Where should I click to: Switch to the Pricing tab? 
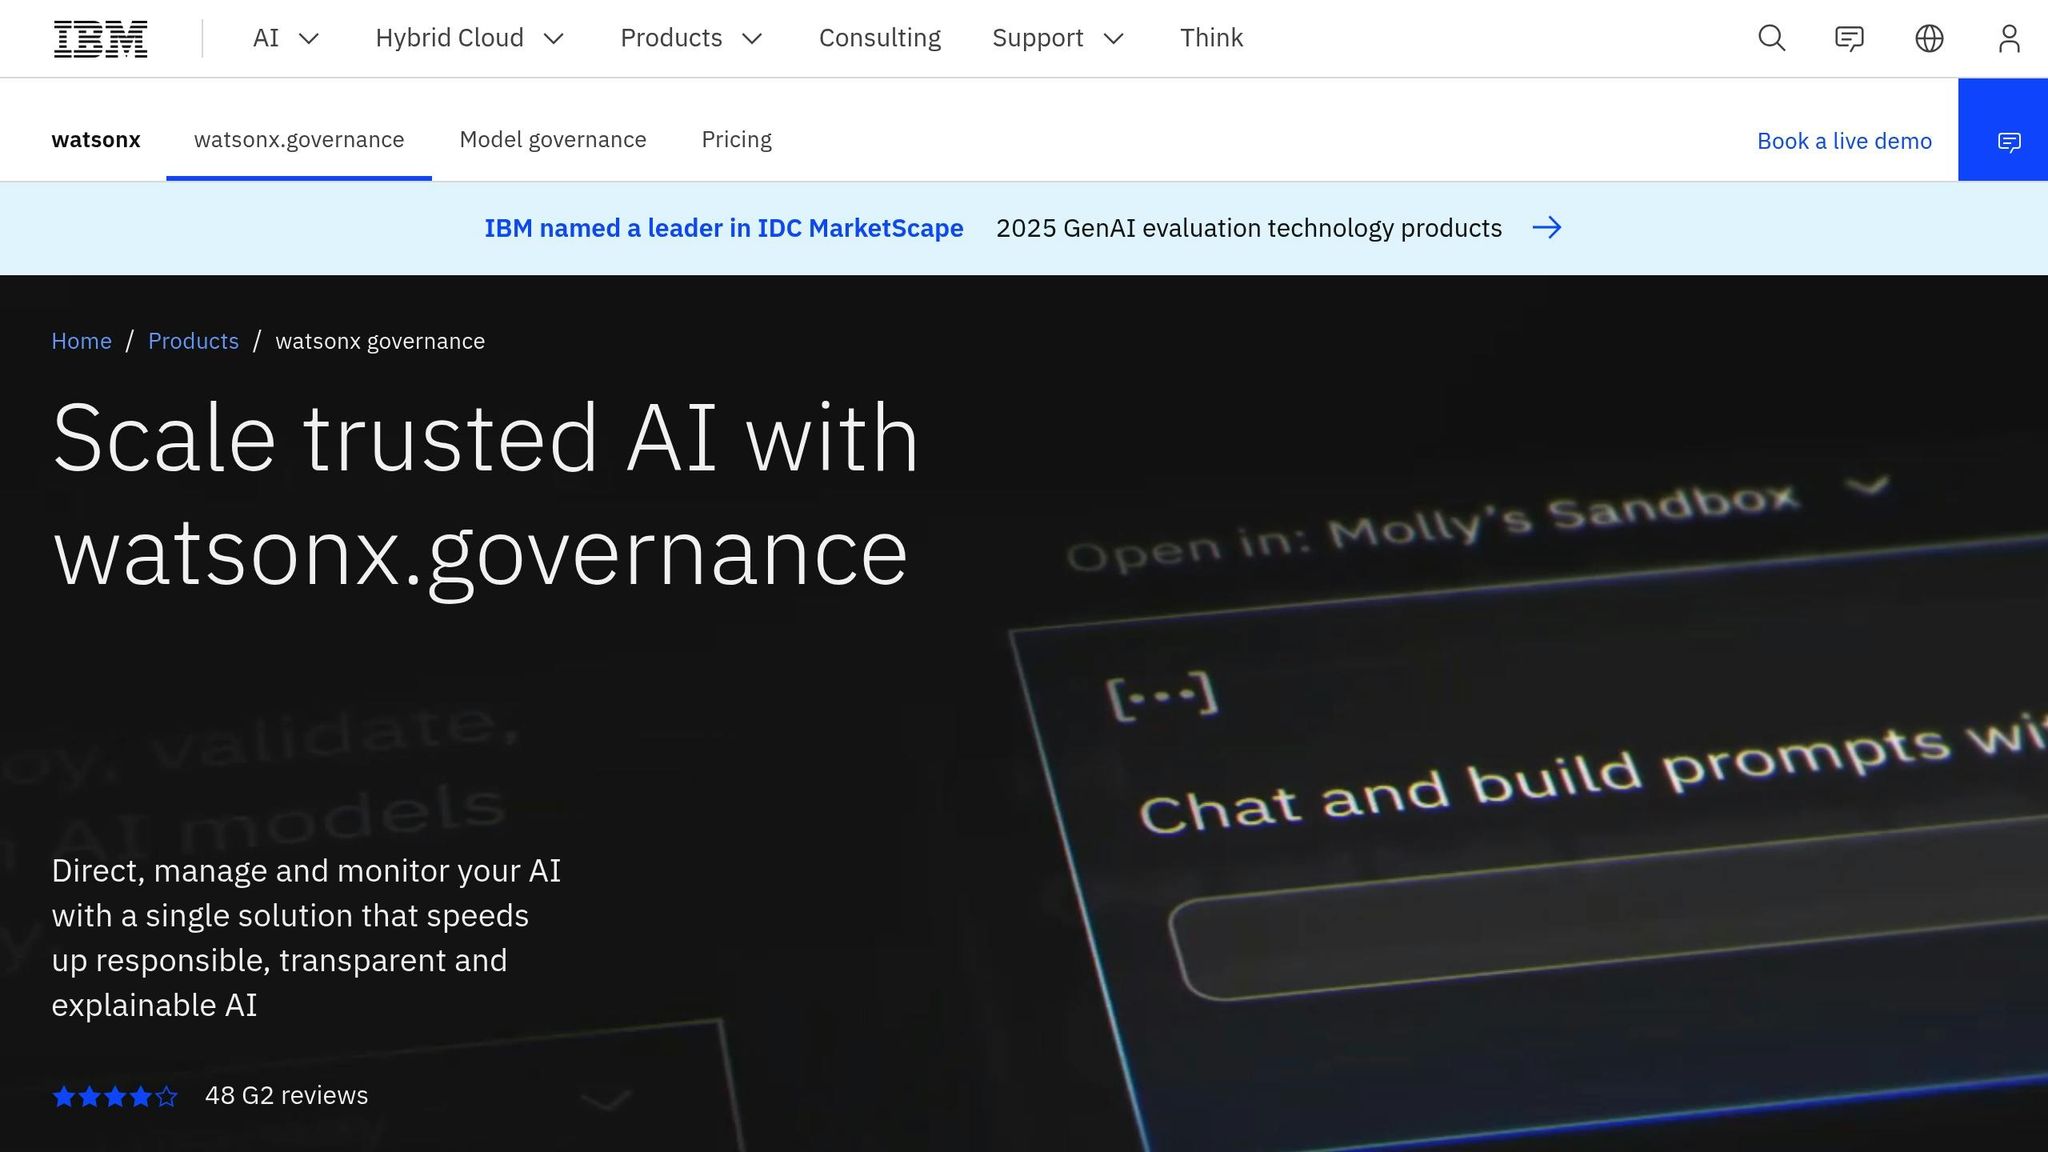736,140
